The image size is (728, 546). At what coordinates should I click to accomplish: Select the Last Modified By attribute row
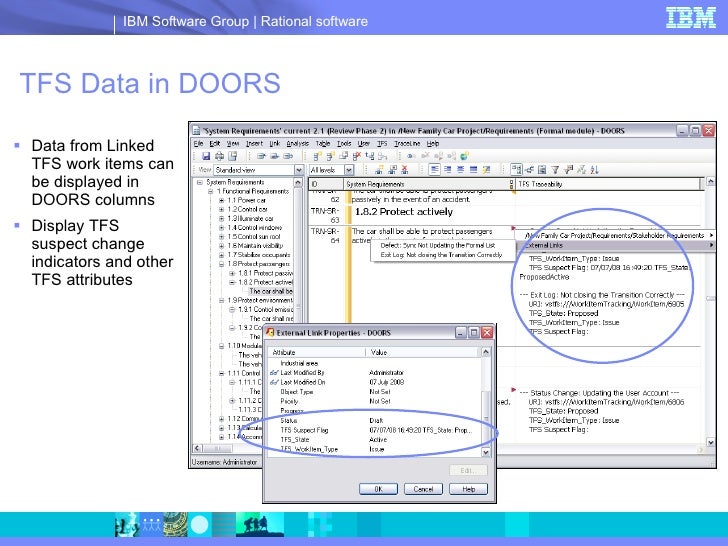[375, 373]
